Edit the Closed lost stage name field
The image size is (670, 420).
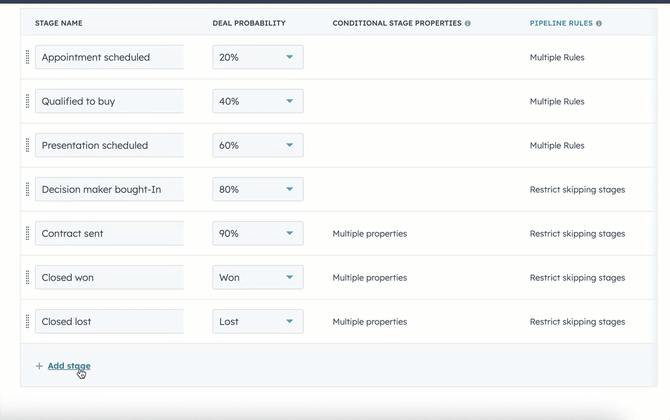(109, 322)
